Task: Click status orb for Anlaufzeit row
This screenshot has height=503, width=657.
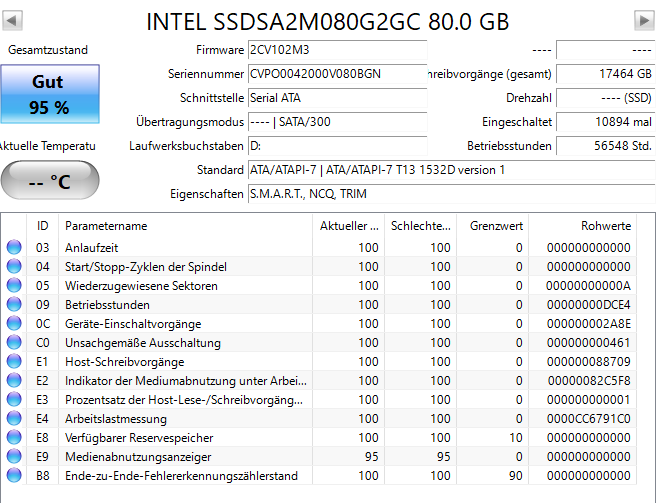Action: pyautogui.click(x=14, y=247)
